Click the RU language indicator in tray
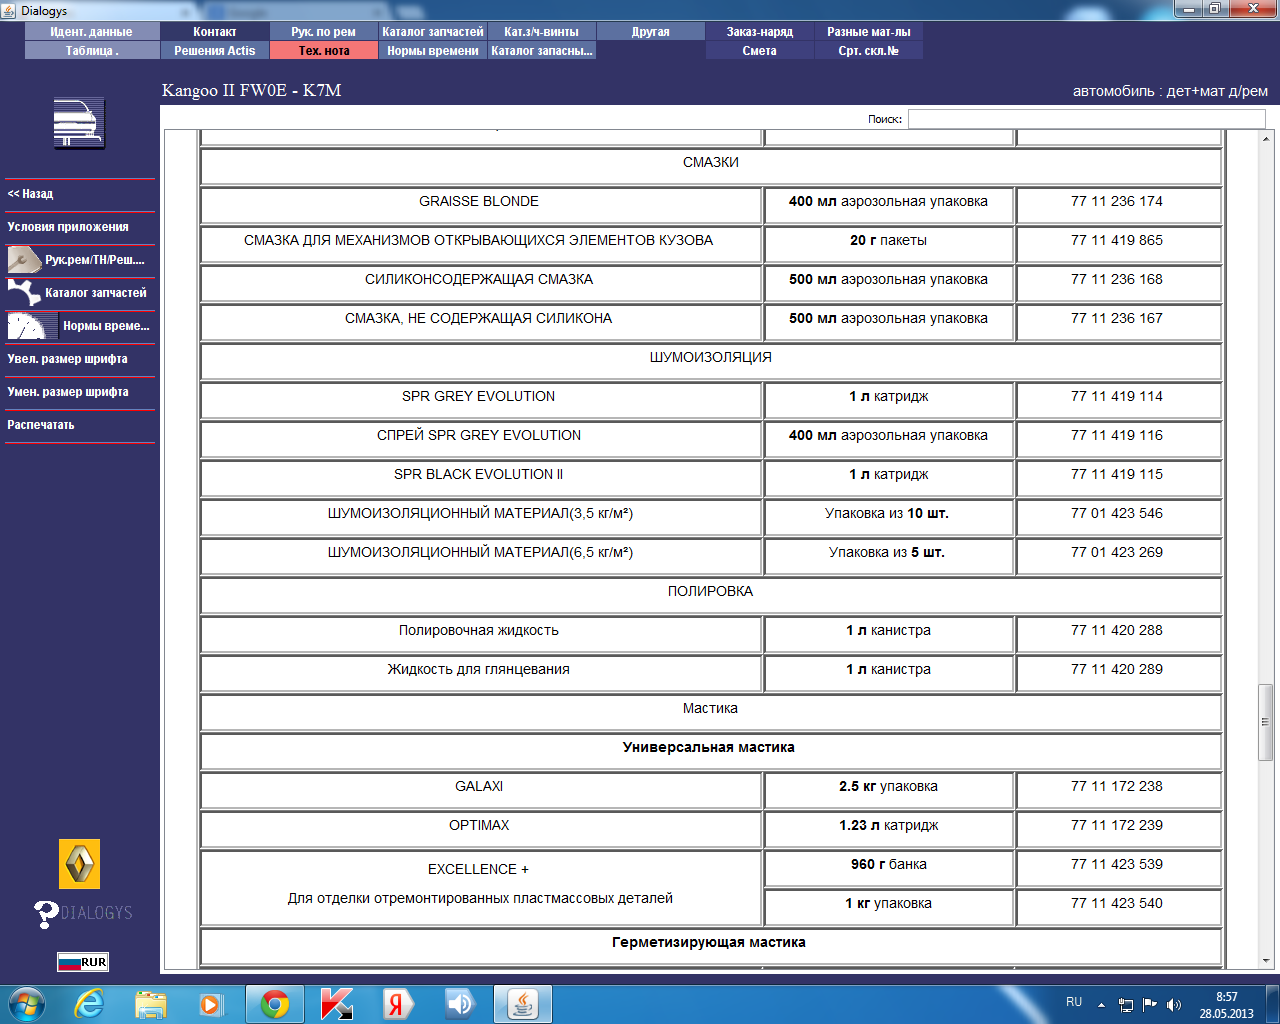 click(1074, 1002)
